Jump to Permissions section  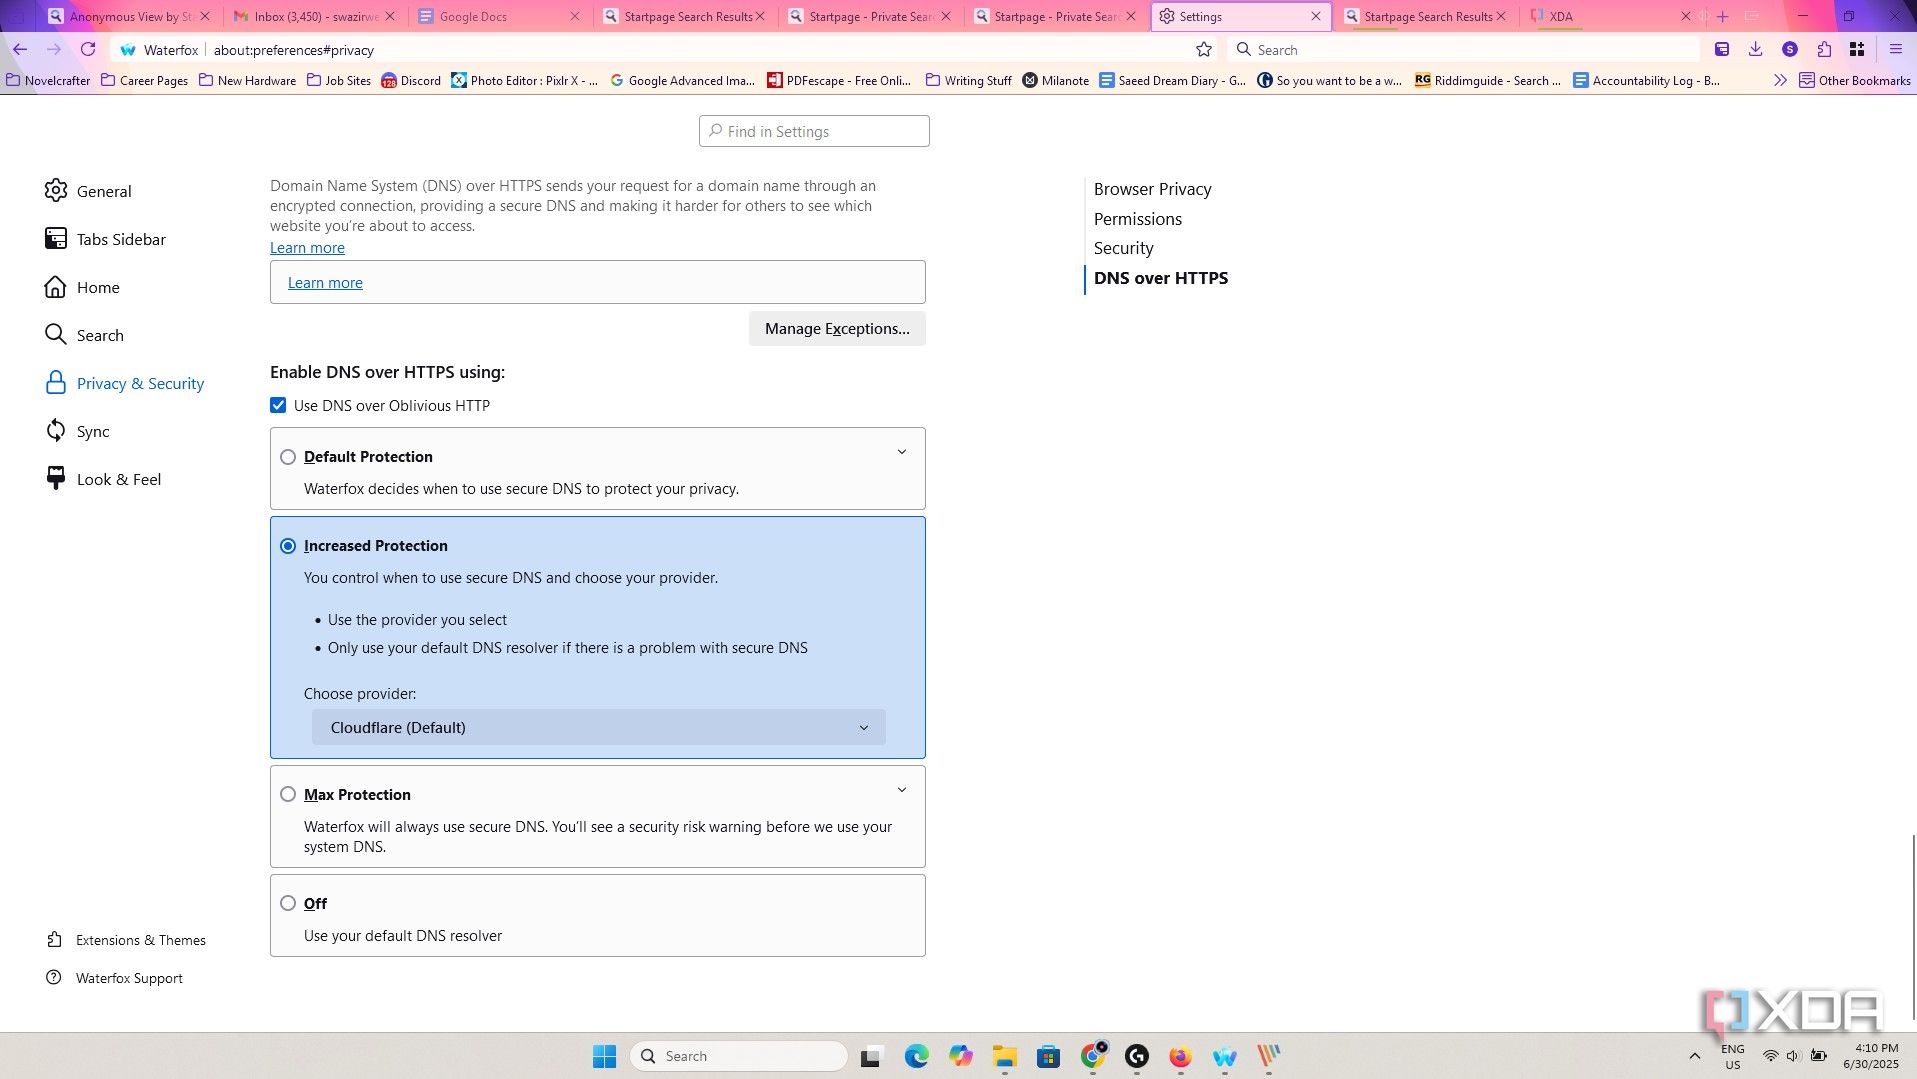click(x=1137, y=219)
